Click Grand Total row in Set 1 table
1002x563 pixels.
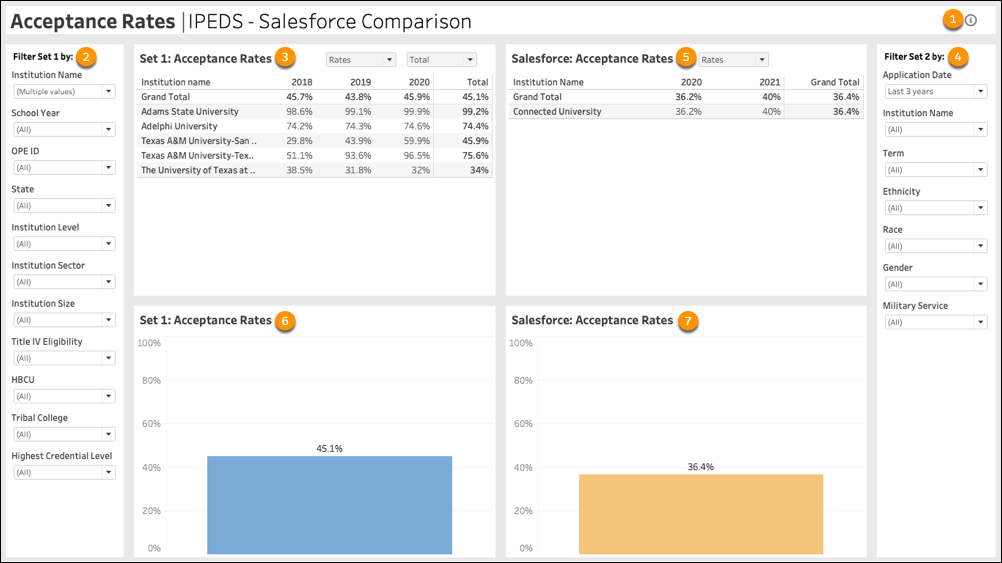click(x=315, y=96)
